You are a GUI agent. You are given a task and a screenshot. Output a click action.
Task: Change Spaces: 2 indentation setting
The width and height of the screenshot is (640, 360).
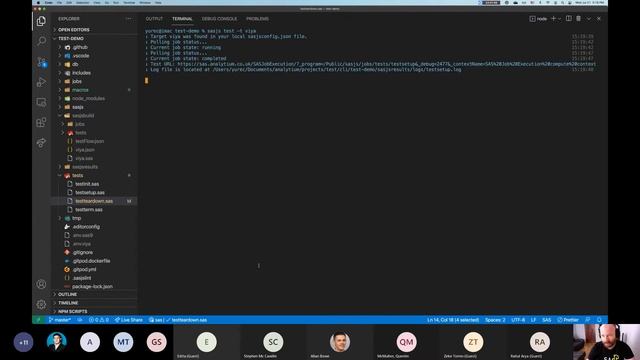[495, 320]
